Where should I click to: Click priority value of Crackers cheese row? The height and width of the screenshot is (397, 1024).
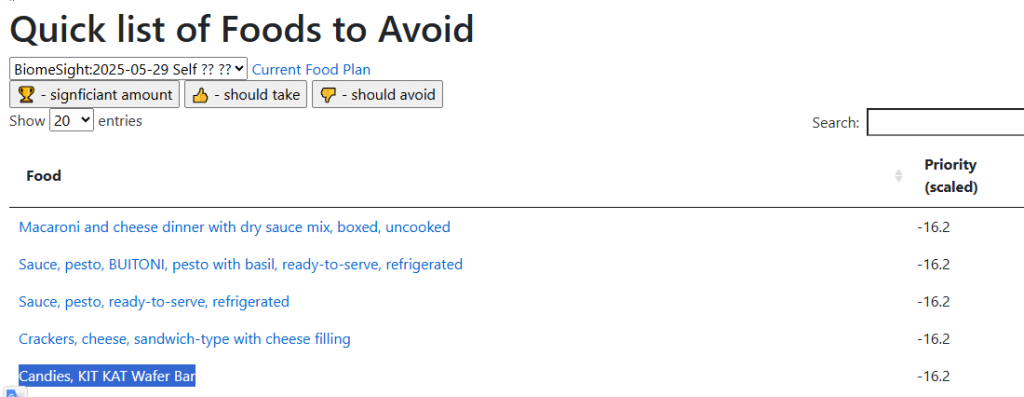(933, 339)
